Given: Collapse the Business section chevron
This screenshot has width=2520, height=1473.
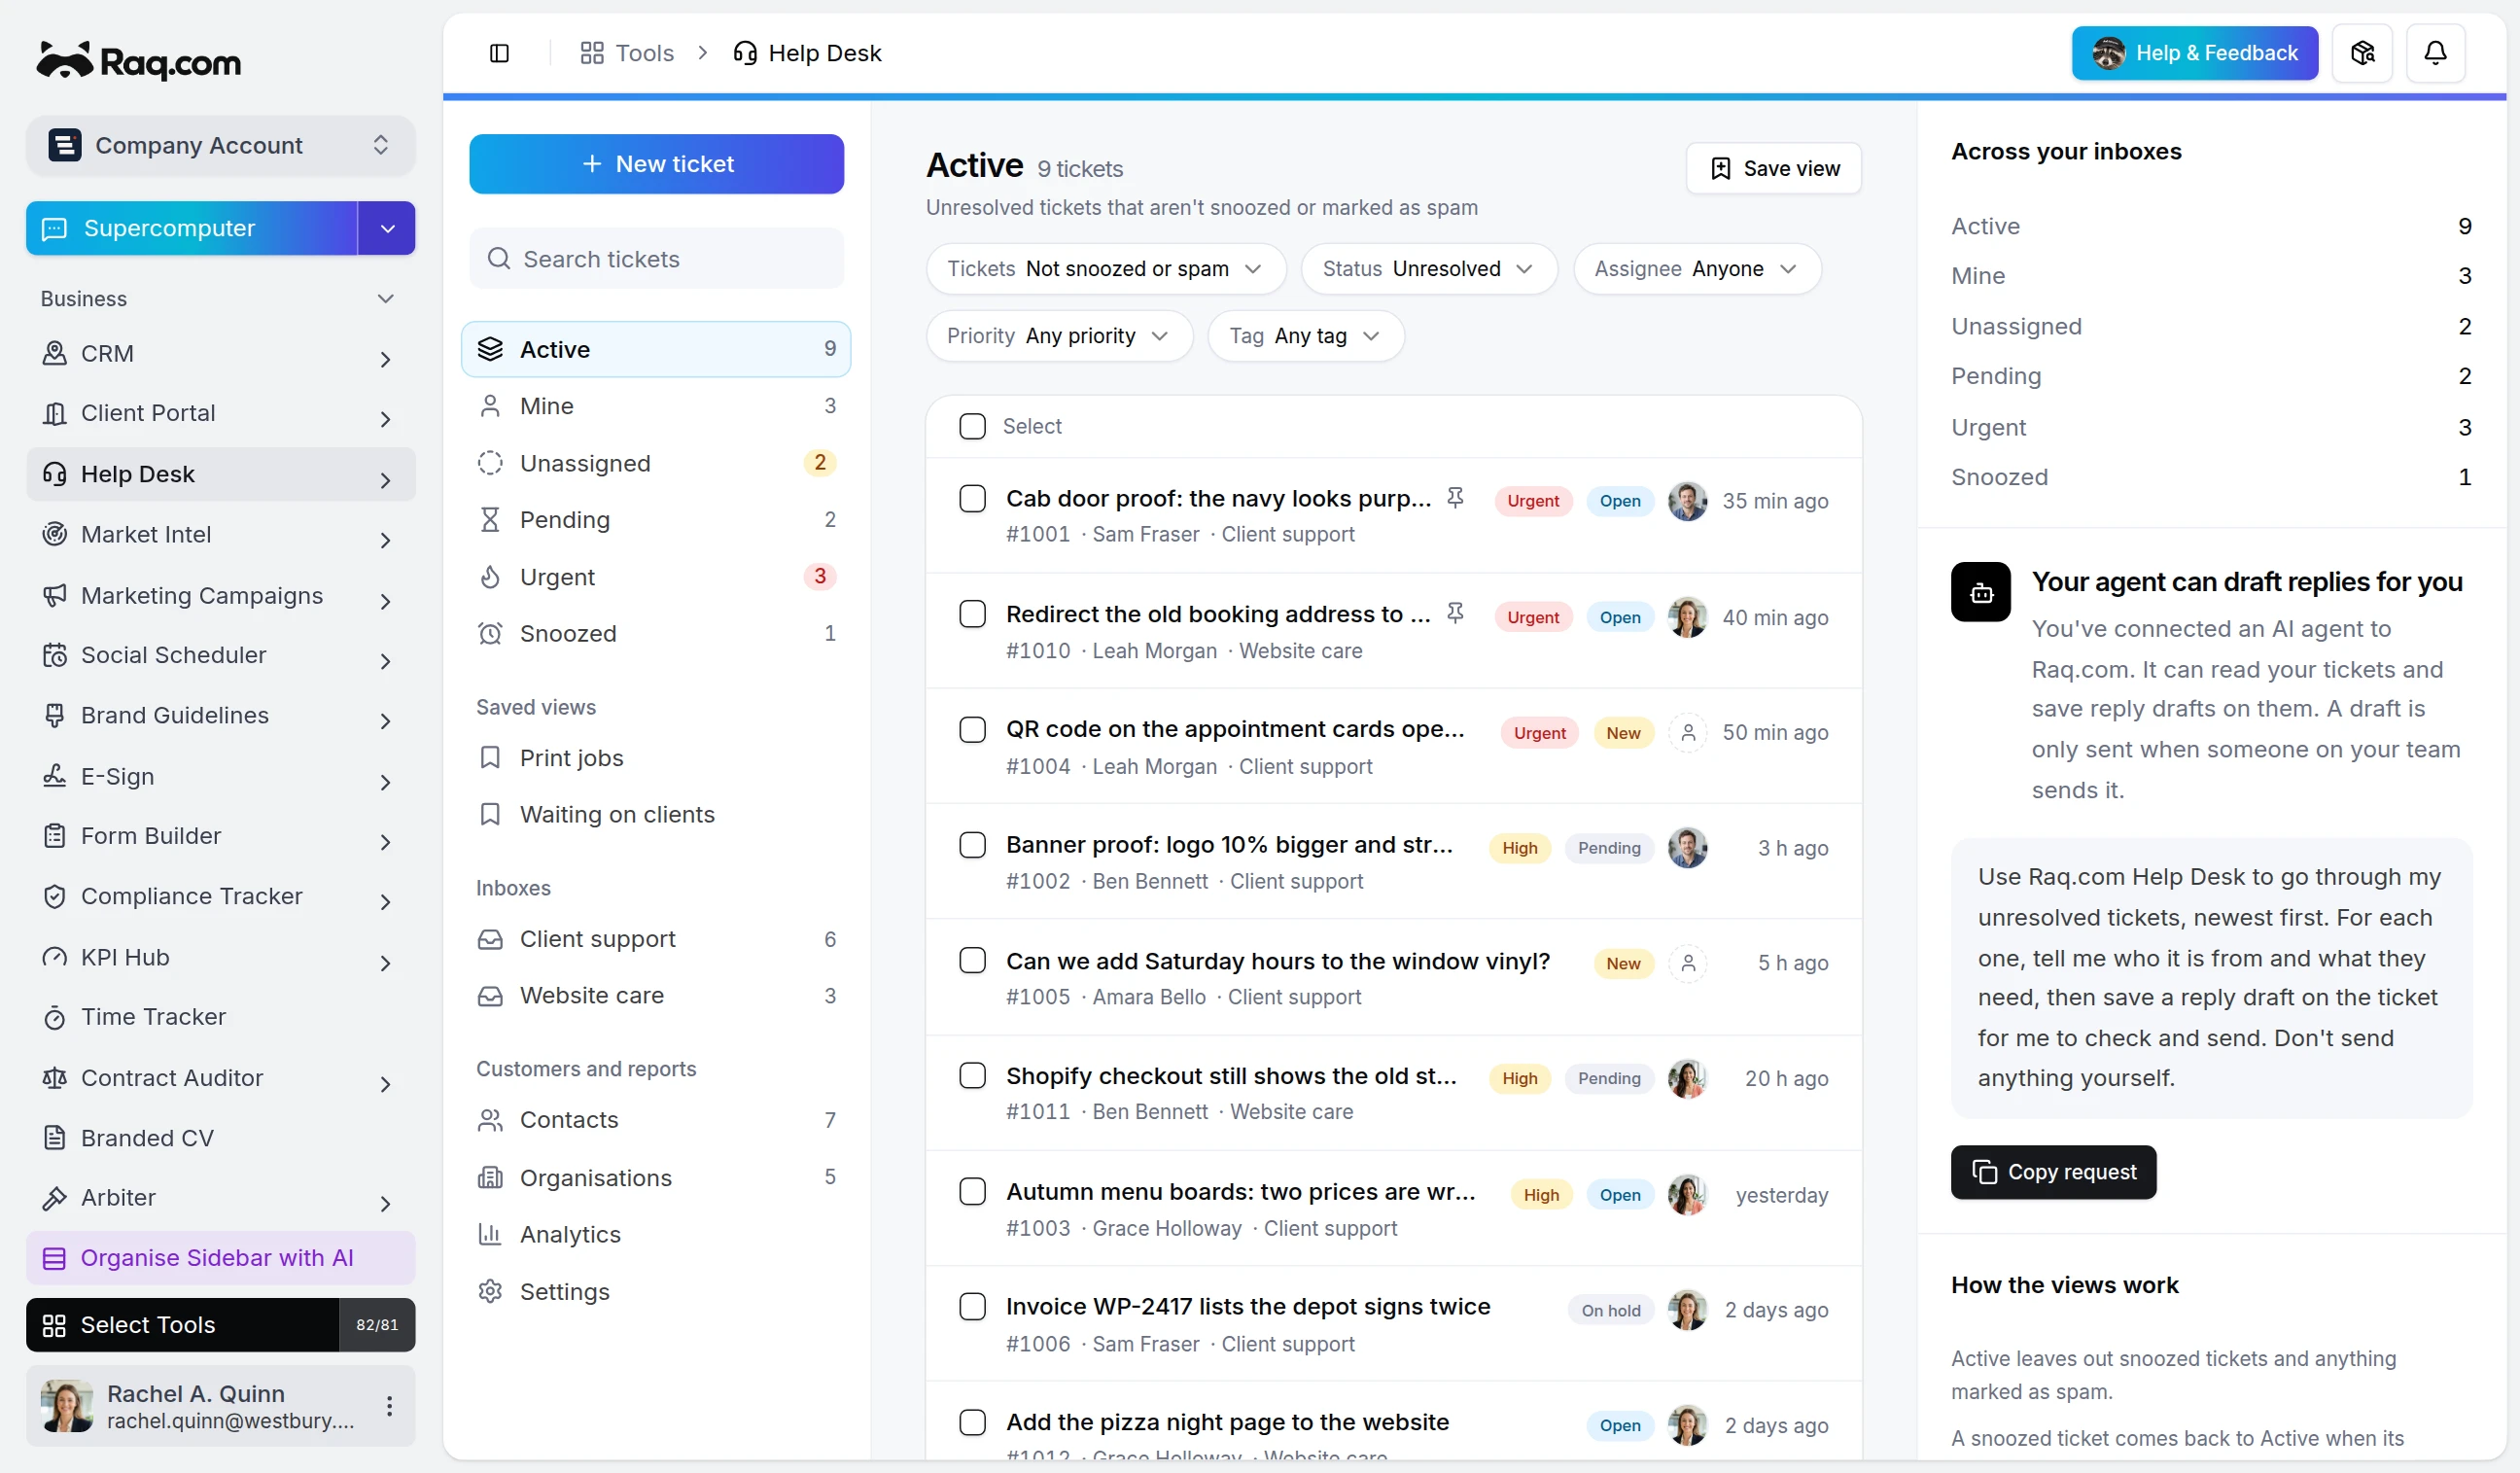Looking at the screenshot, I should click(385, 299).
